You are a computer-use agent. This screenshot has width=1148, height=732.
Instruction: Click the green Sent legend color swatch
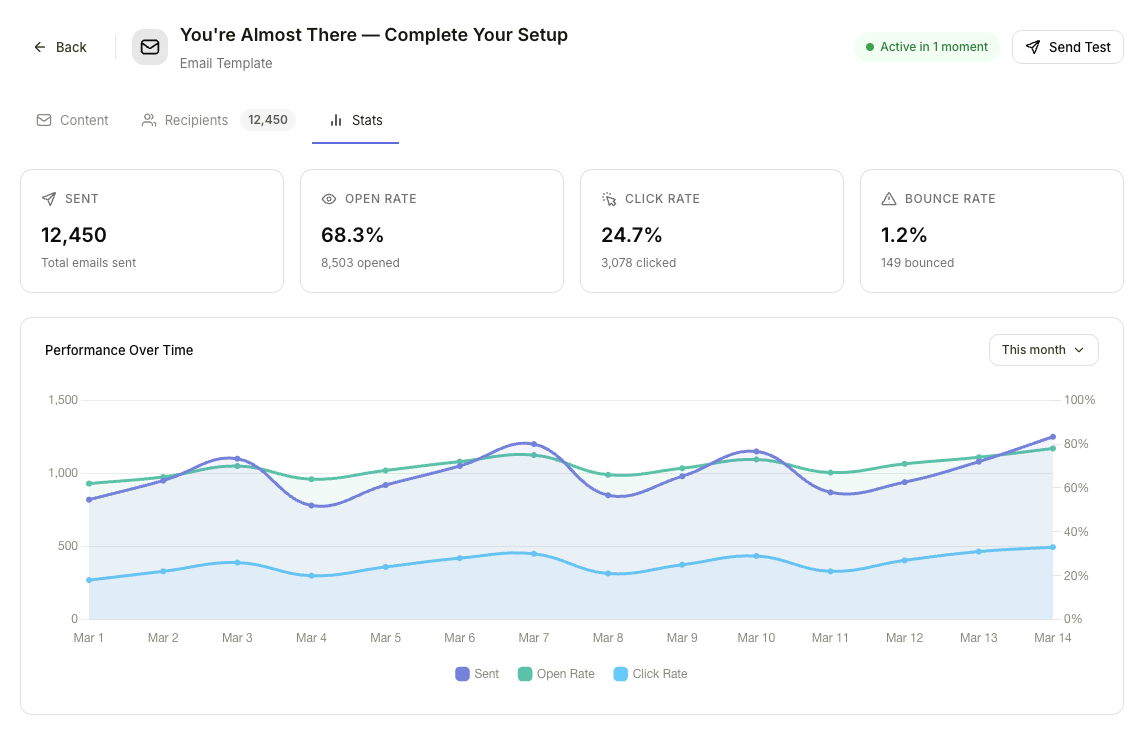(524, 673)
